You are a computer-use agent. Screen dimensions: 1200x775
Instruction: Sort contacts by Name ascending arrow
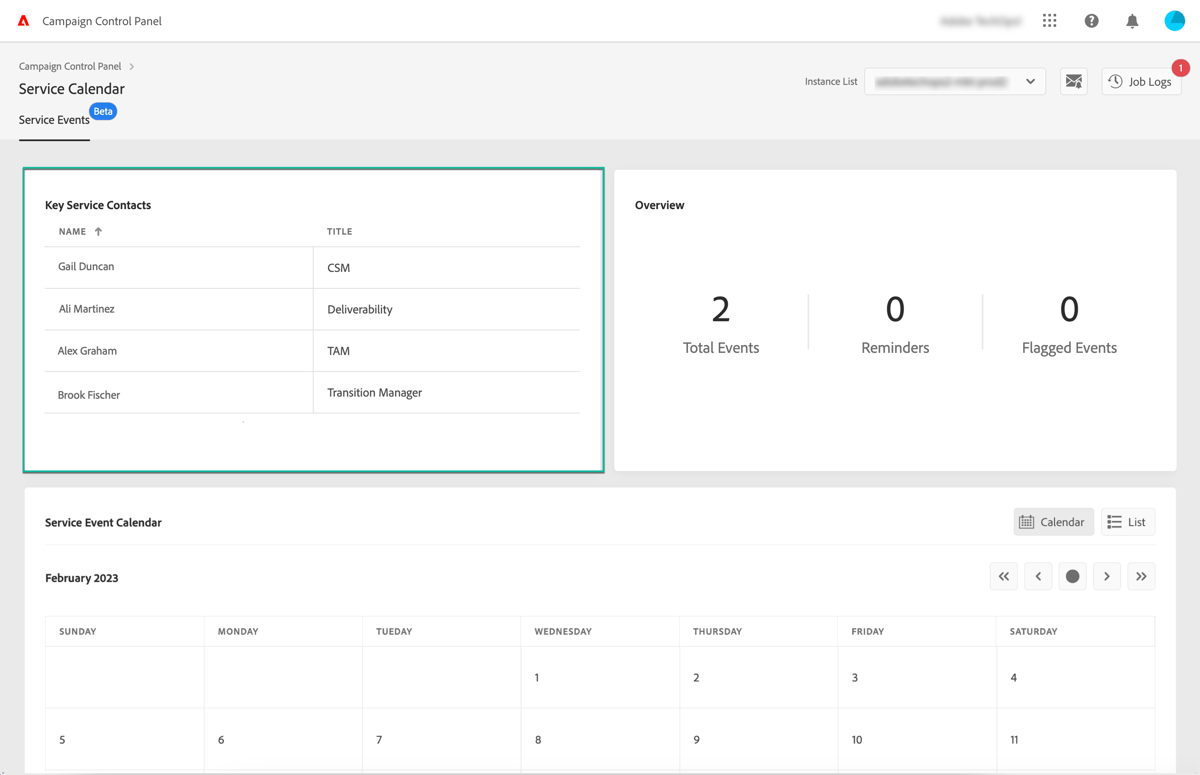pos(98,231)
